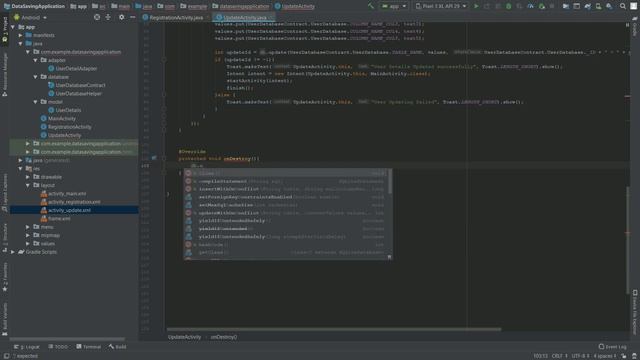Collapse the layout folder arrow

(28, 185)
